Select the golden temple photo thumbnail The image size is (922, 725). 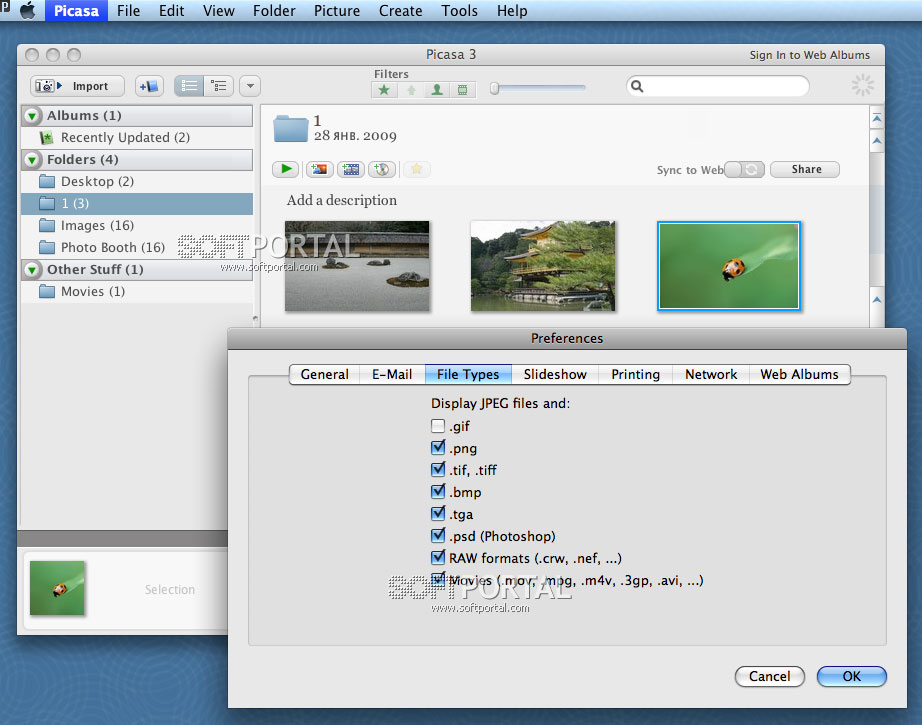click(543, 266)
